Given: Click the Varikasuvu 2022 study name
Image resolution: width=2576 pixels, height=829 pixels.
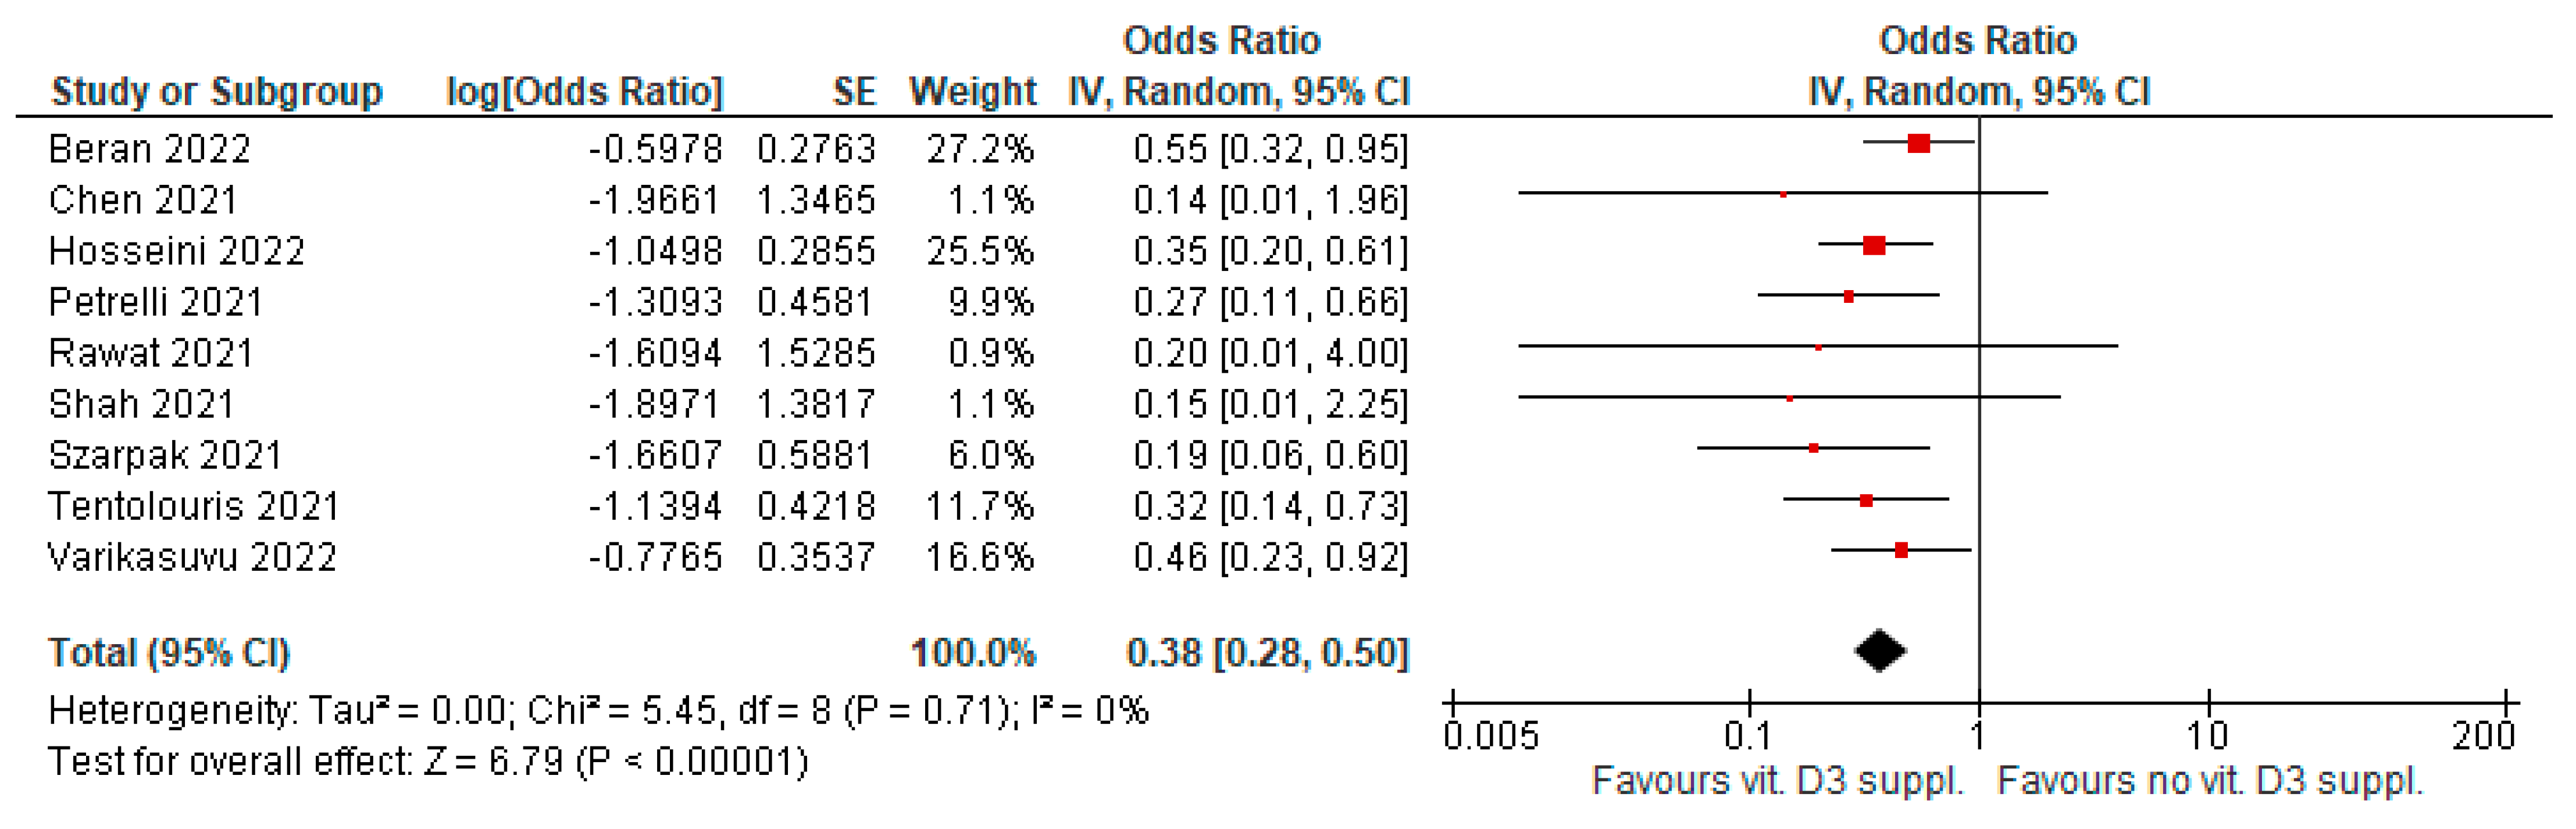Looking at the screenshot, I should coord(192,557).
